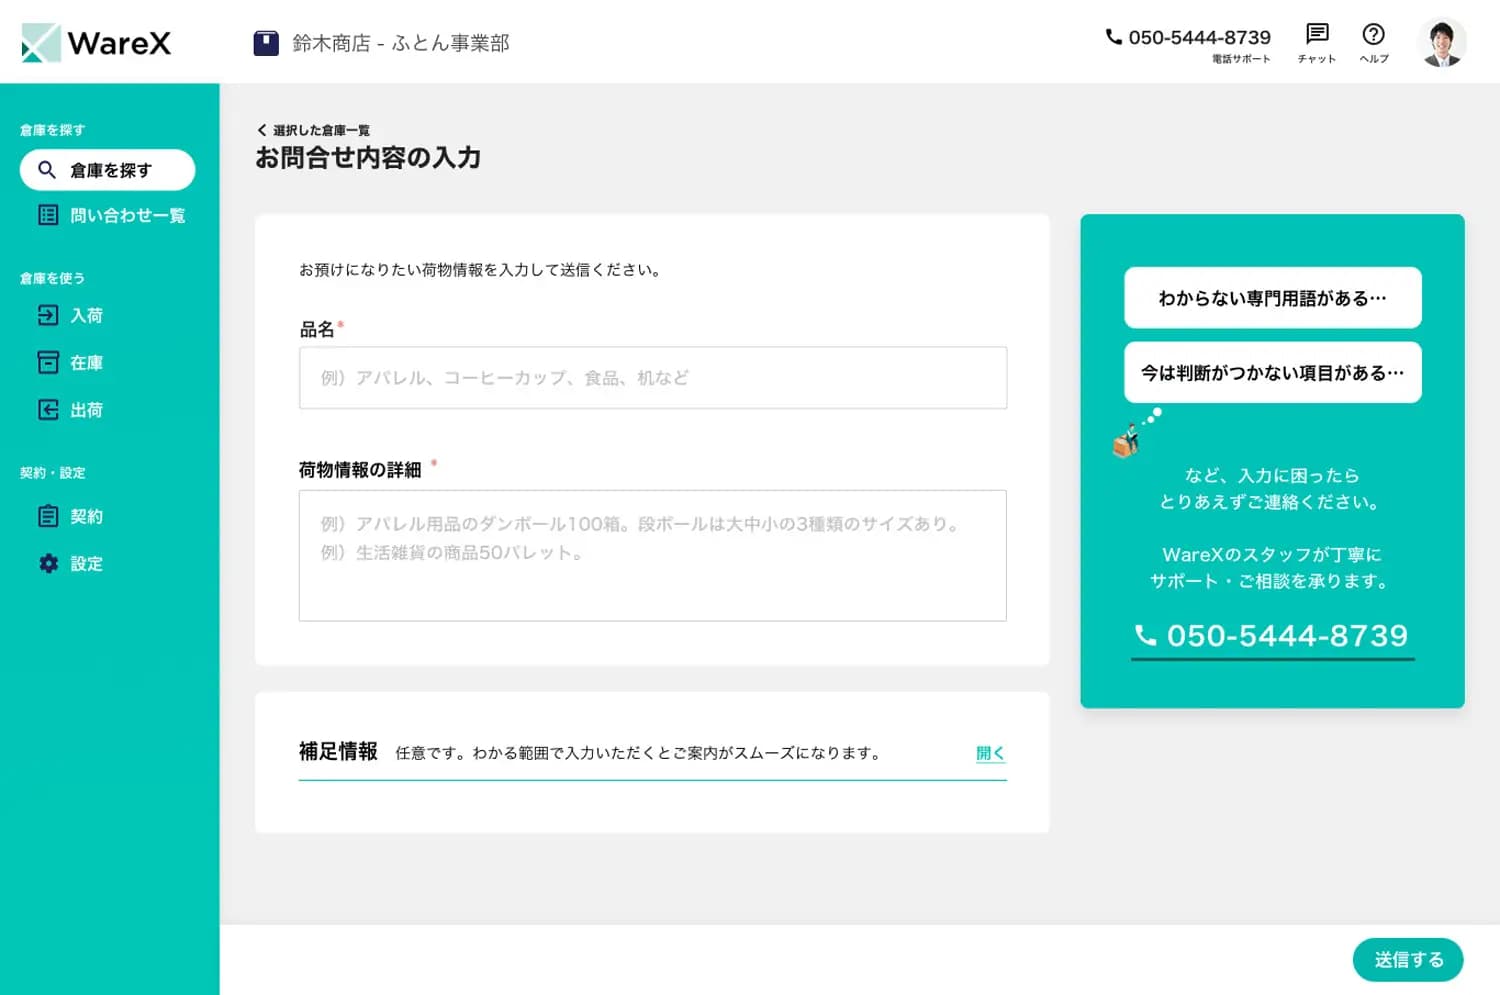Image resolution: width=1500 pixels, height=995 pixels.
Task: Click the phone icon in the teal support card
Action: click(x=1145, y=635)
